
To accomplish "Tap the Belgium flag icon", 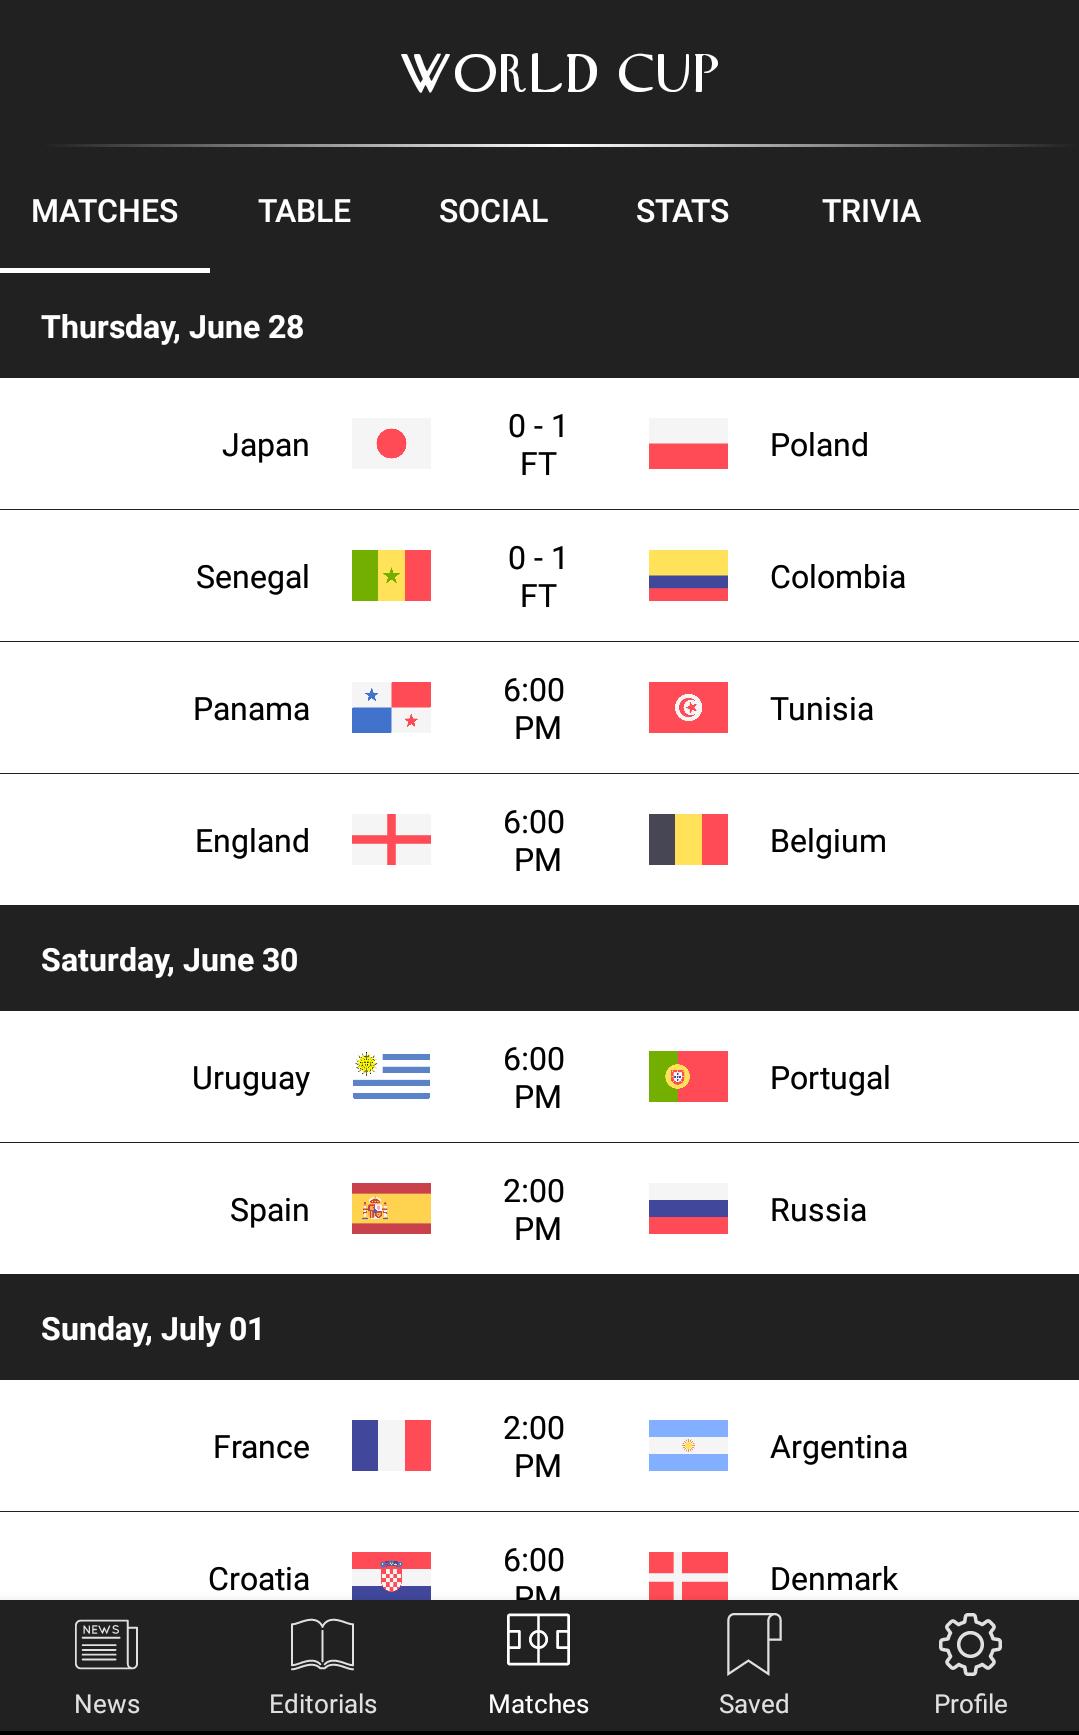I will 688,840.
